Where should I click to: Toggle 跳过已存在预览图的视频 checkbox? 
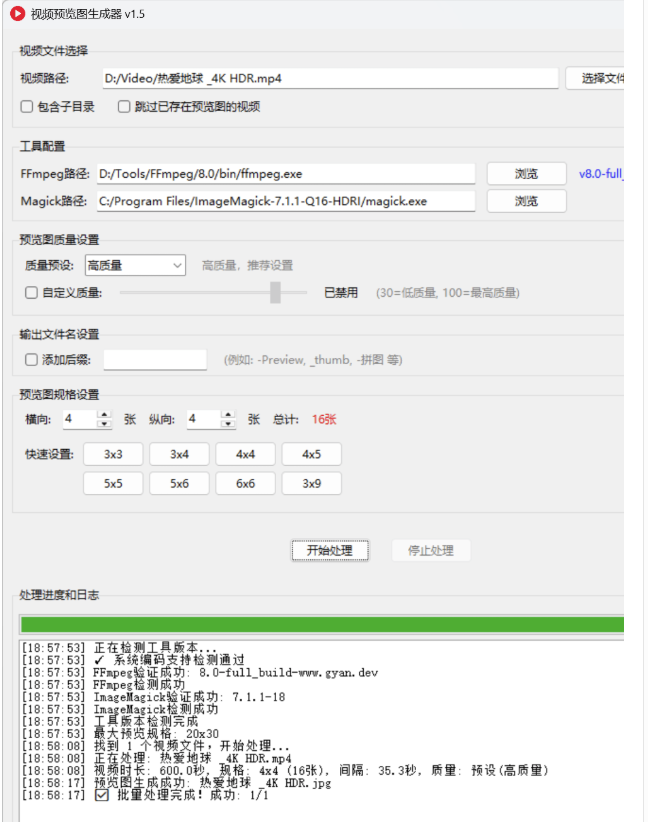pos(124,107)
